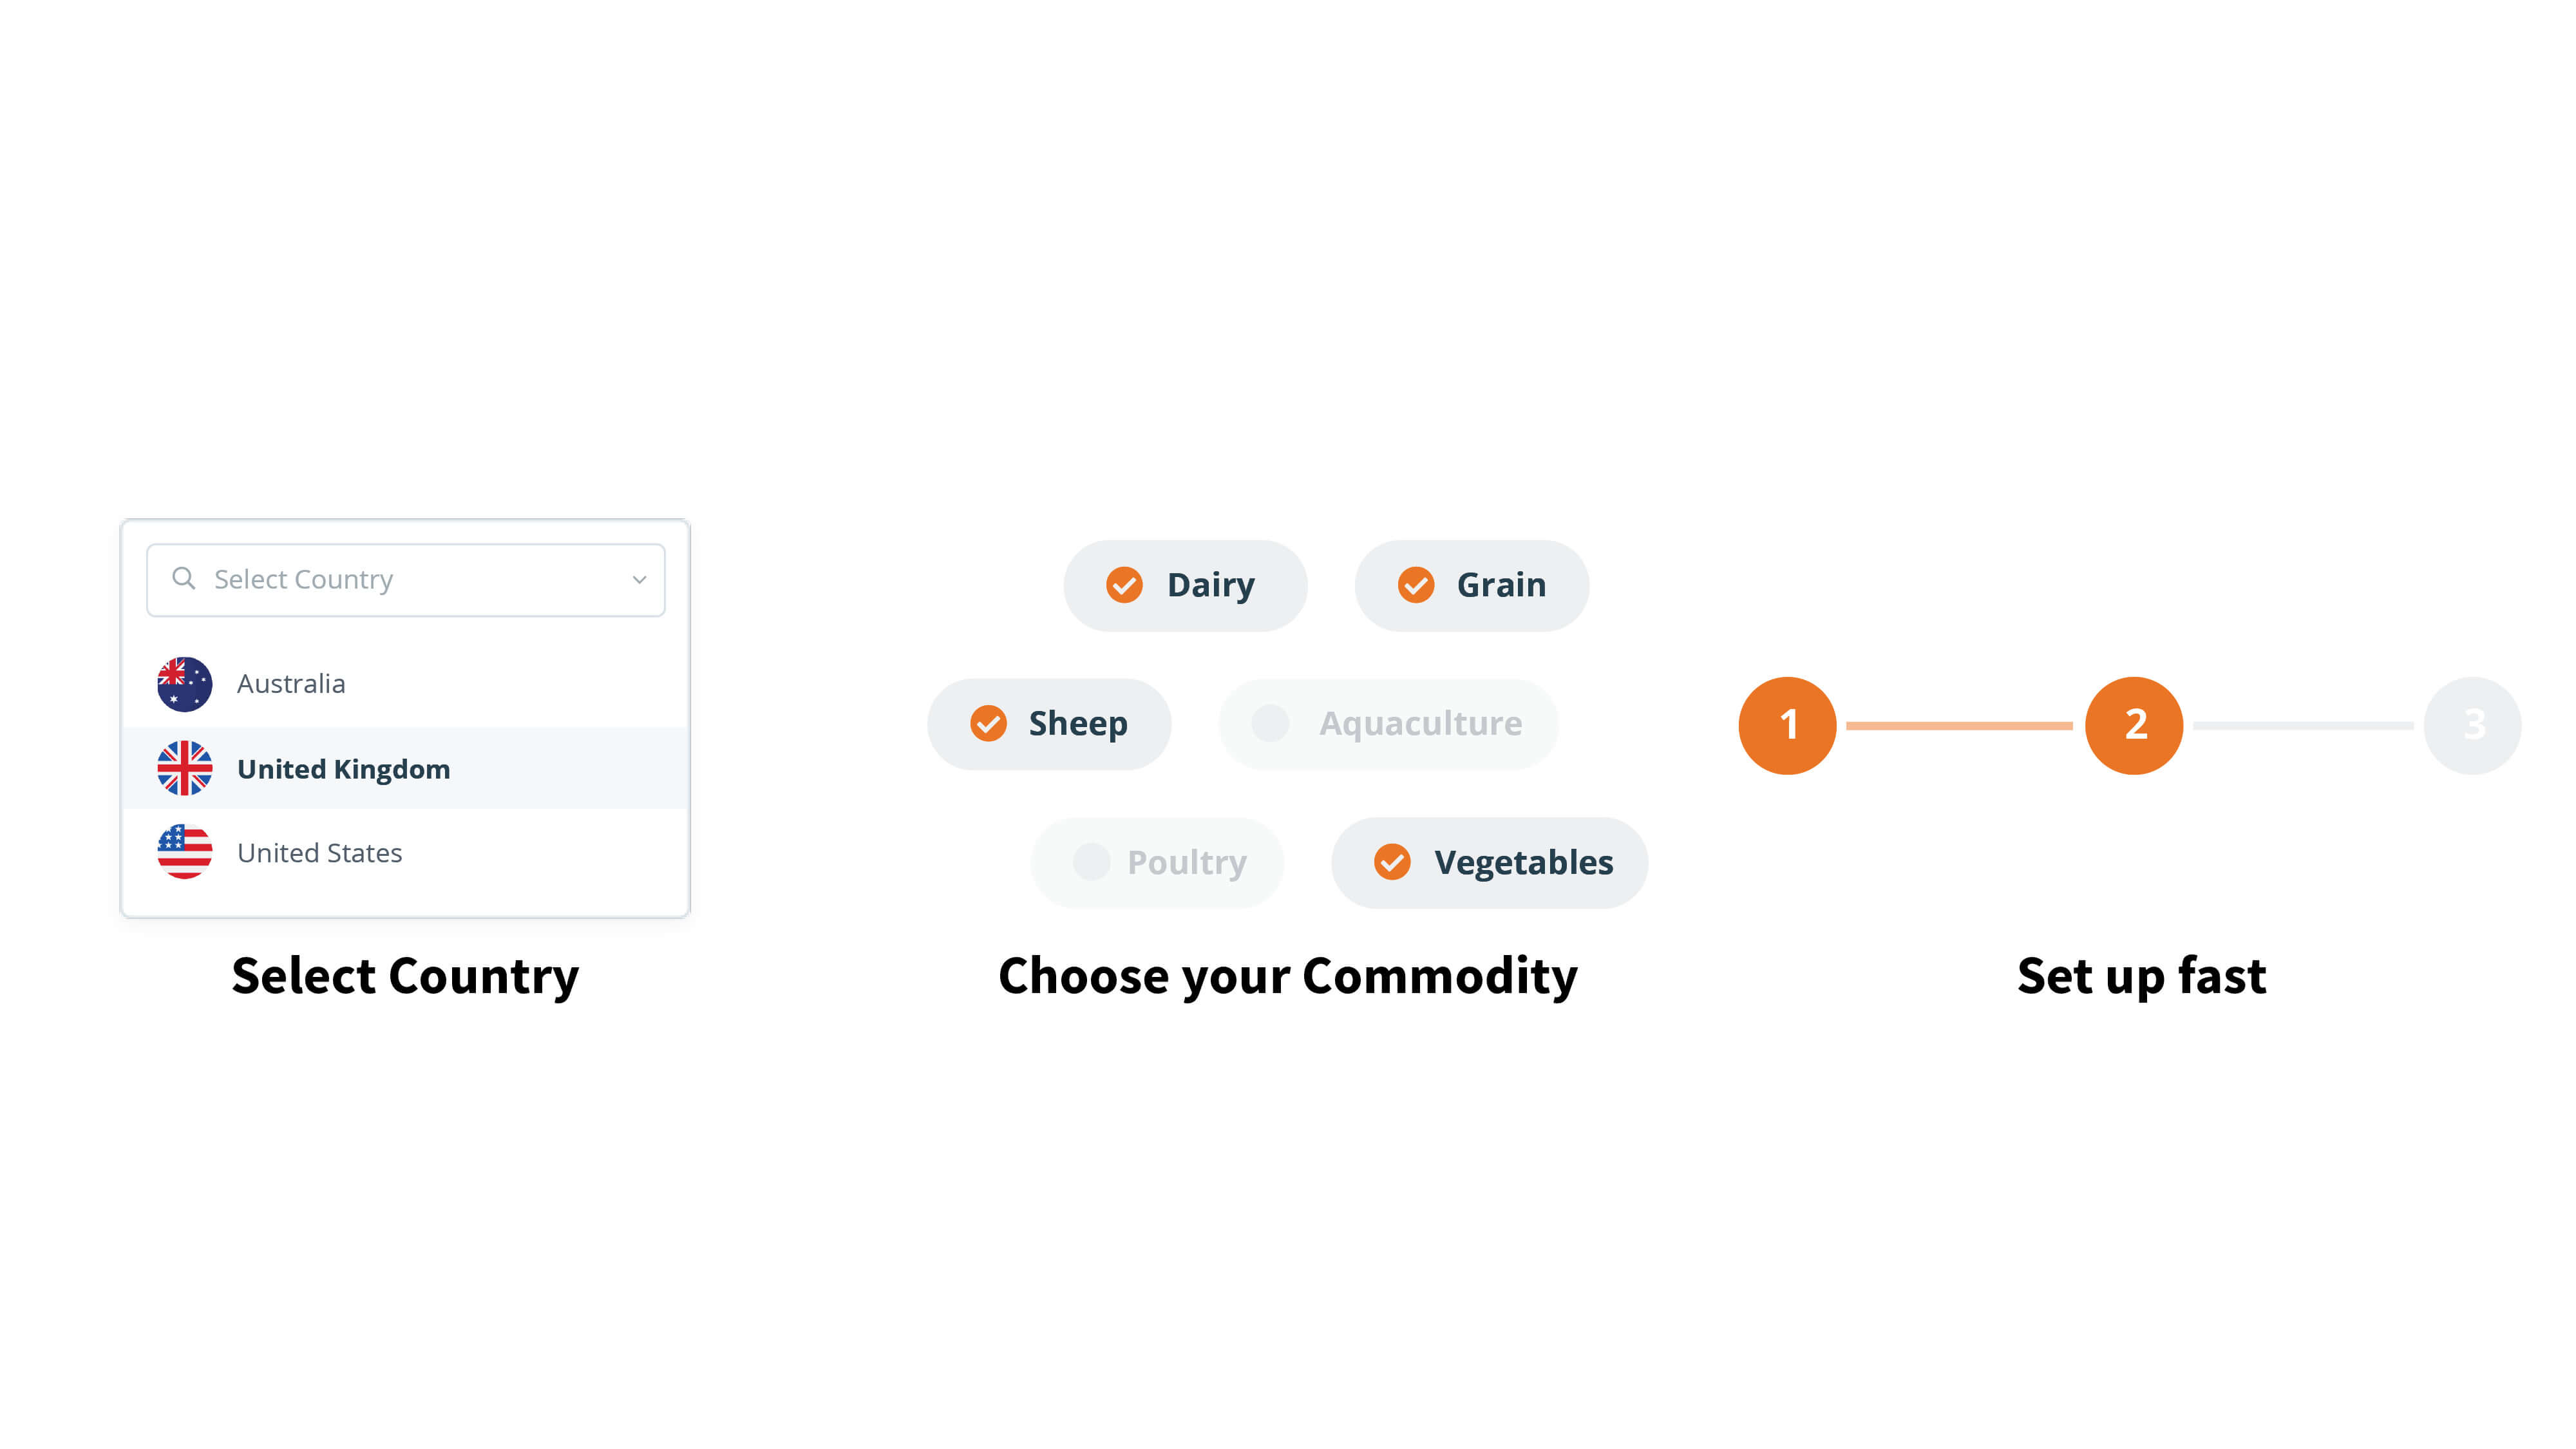
Task: Click the Australia flag icon
Action: 185,684
